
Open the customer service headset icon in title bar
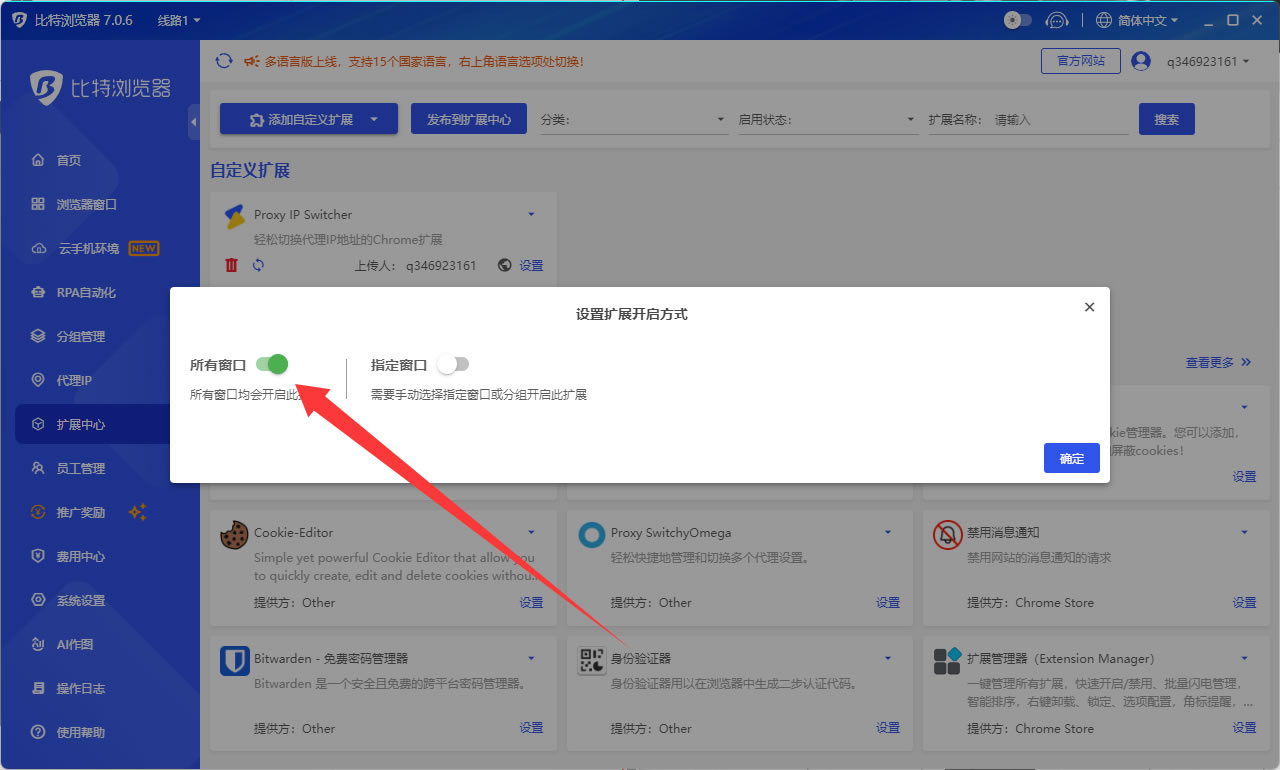click(1056, 20)
